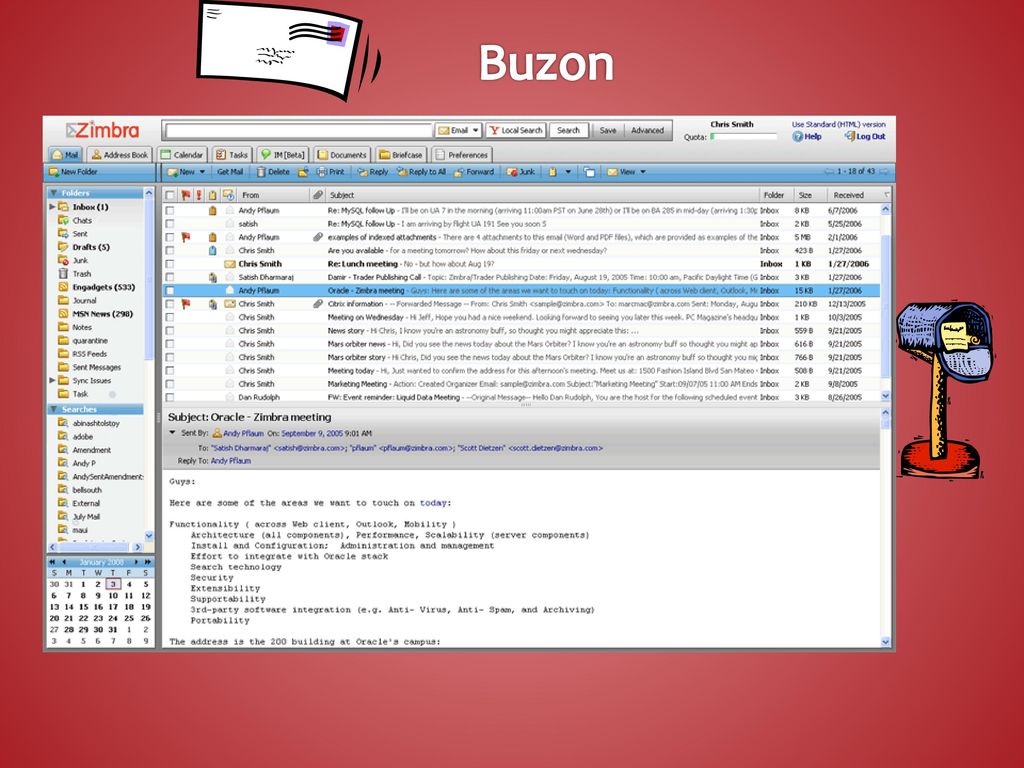Tick checkbox for Citrix information message
The width and height of the screenshot is (1024, 768).
coord(170,304)
